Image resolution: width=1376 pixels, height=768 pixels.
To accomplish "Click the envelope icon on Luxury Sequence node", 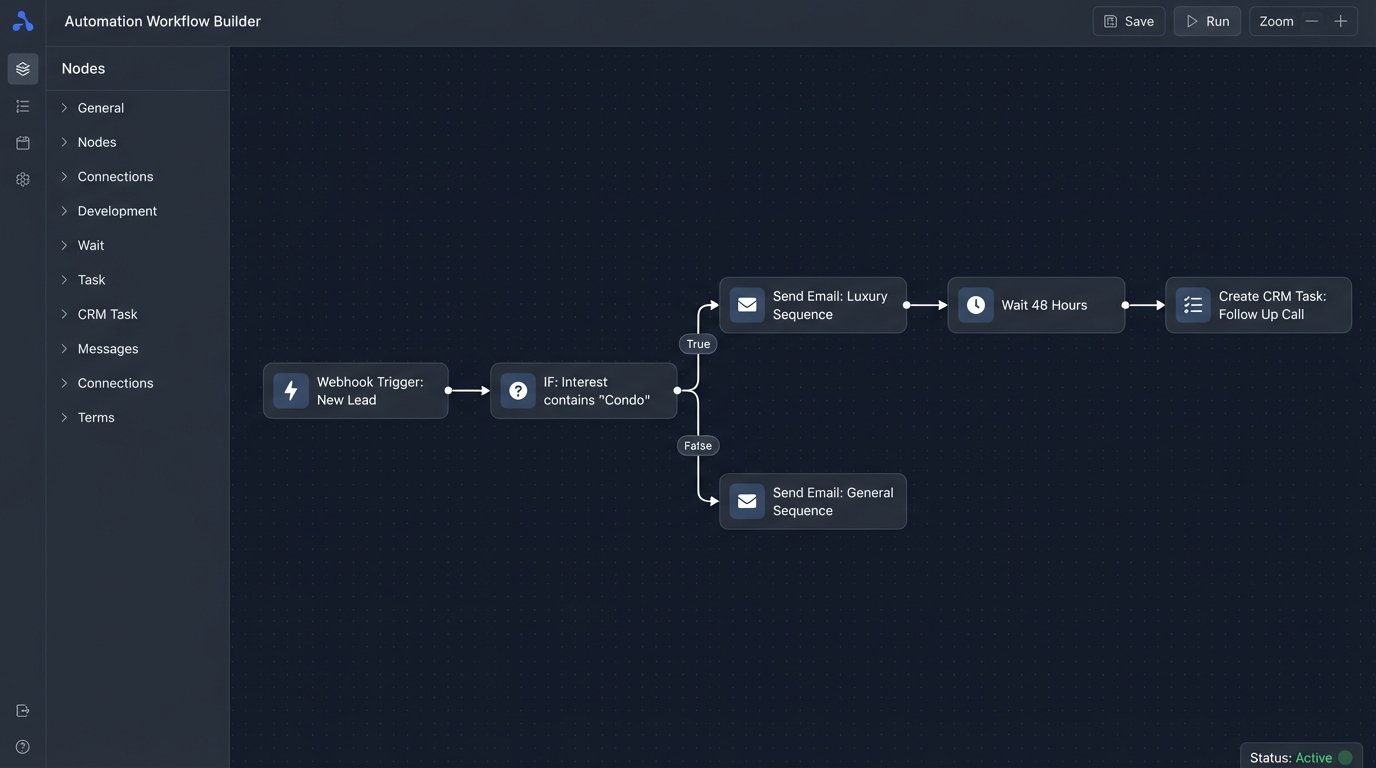I will 747,305.
